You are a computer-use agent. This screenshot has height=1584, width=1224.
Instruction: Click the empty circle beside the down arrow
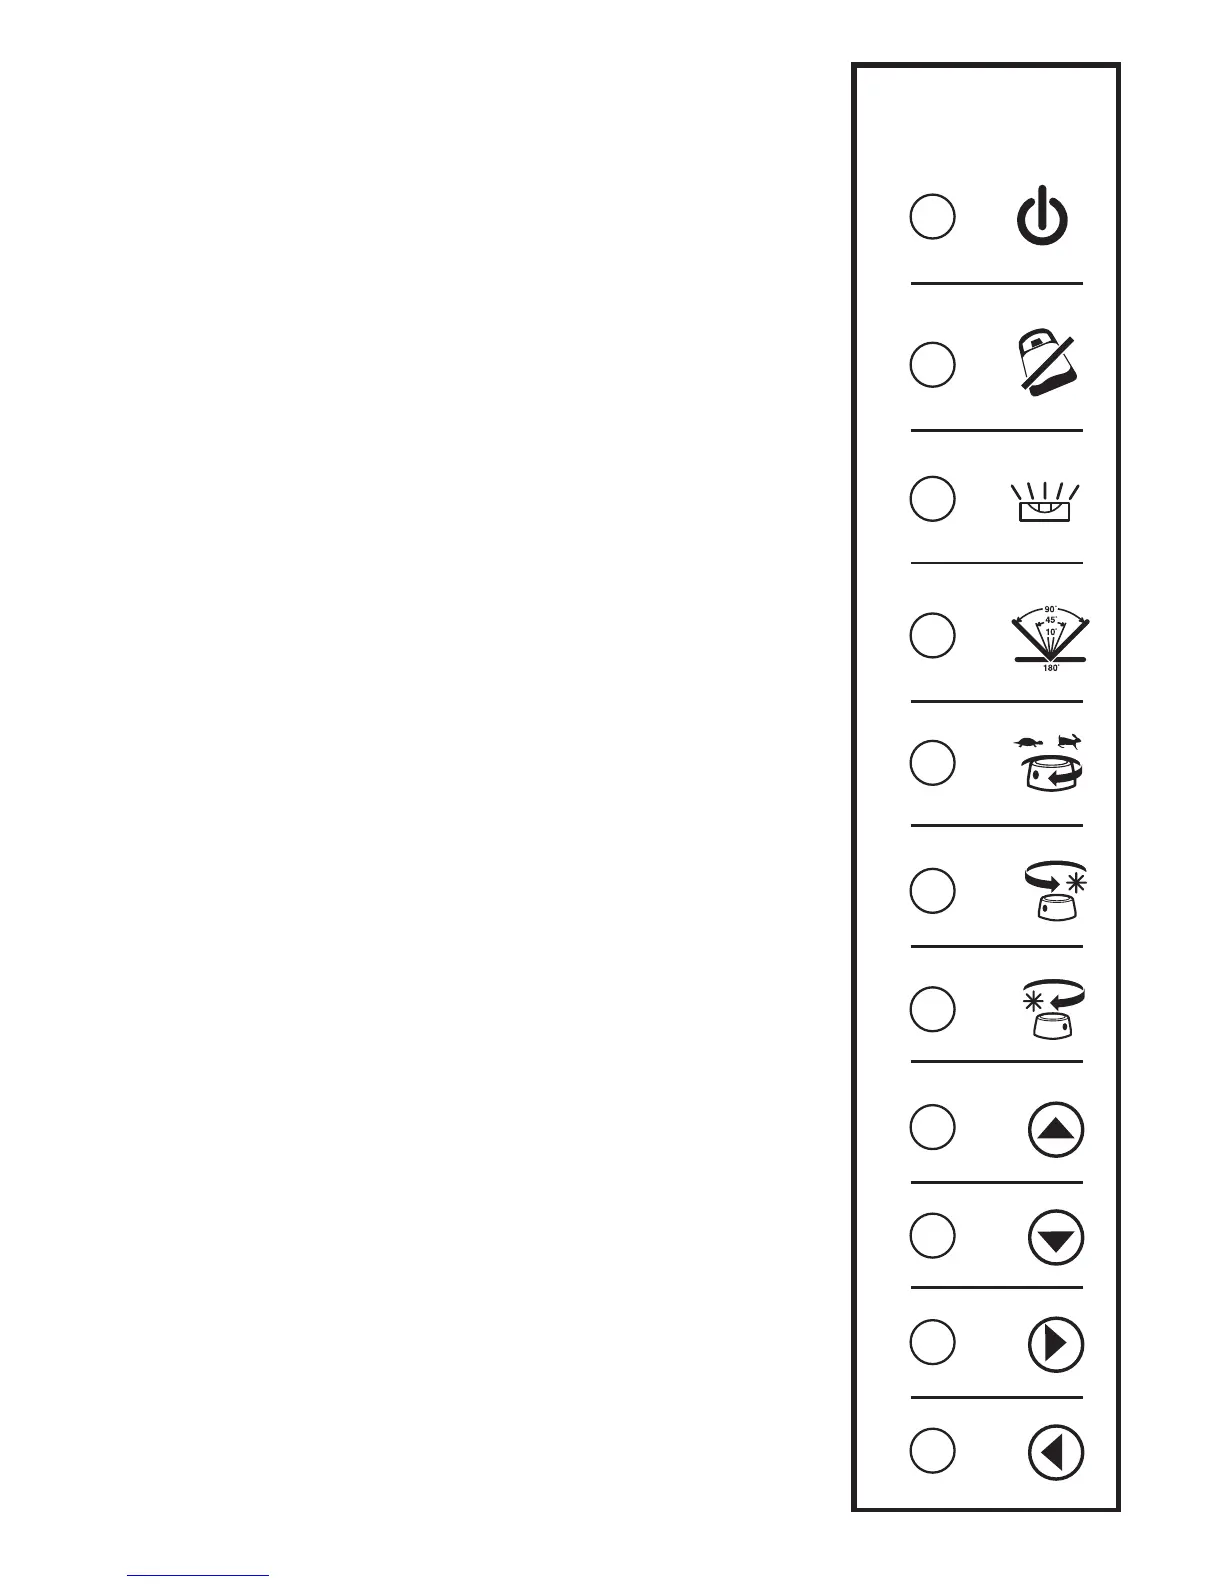[931, 1236]
